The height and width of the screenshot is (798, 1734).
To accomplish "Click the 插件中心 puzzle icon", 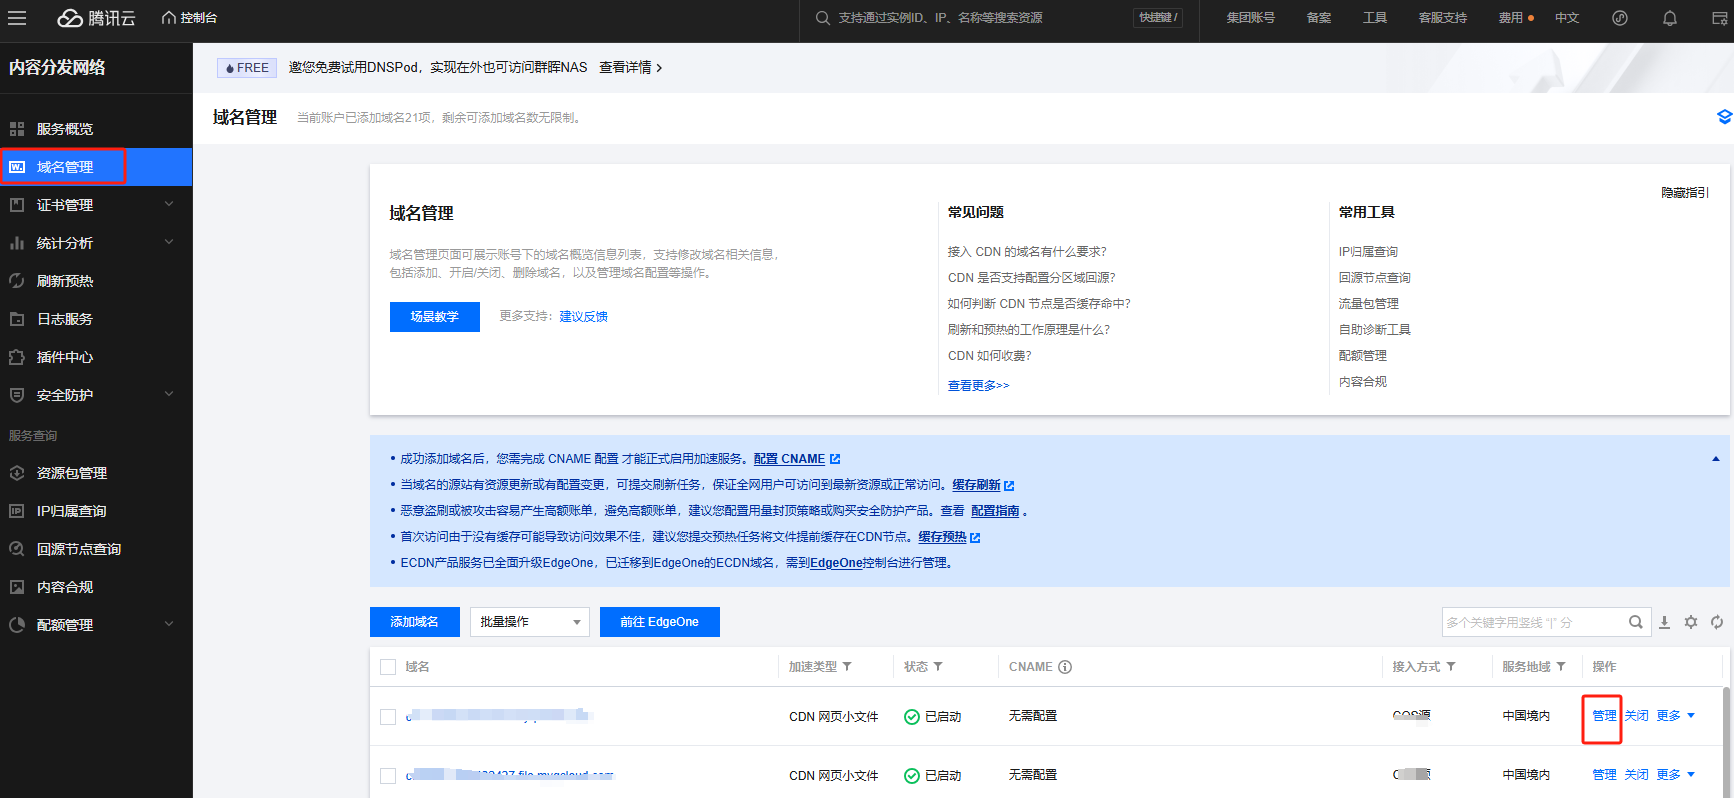I will pyautogui.click(x=17, y=357).
